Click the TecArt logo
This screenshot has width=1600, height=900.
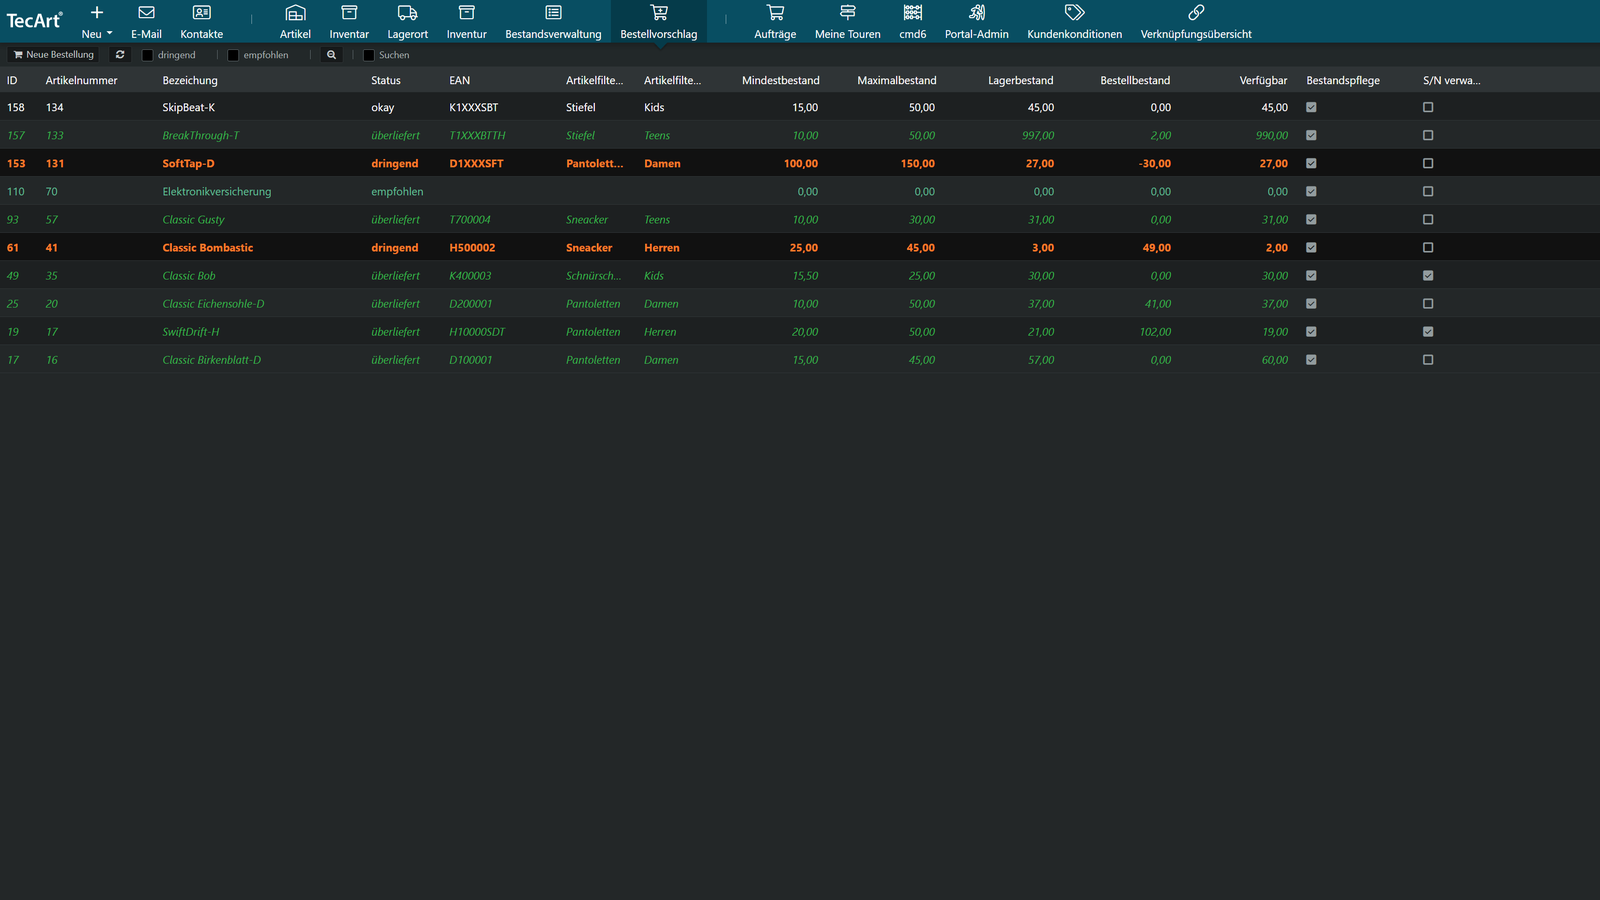coord(34,21)
